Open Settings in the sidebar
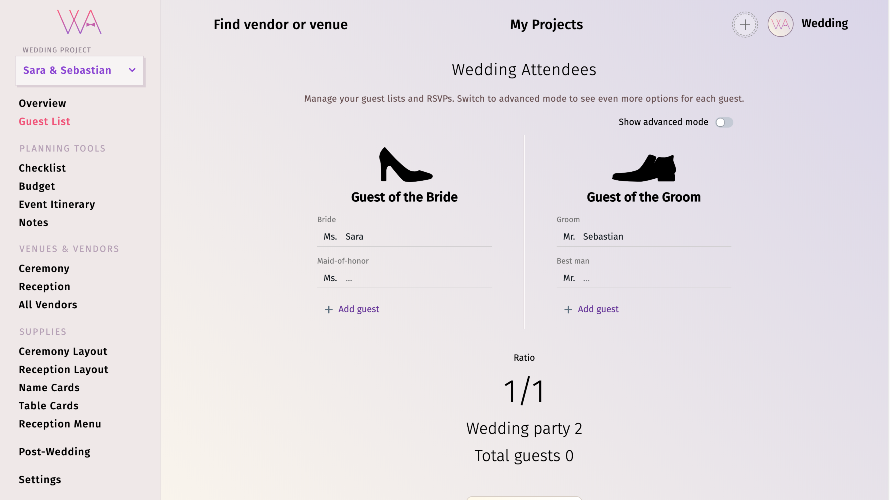This screenshot has height=500, width=890. point(40,480)
